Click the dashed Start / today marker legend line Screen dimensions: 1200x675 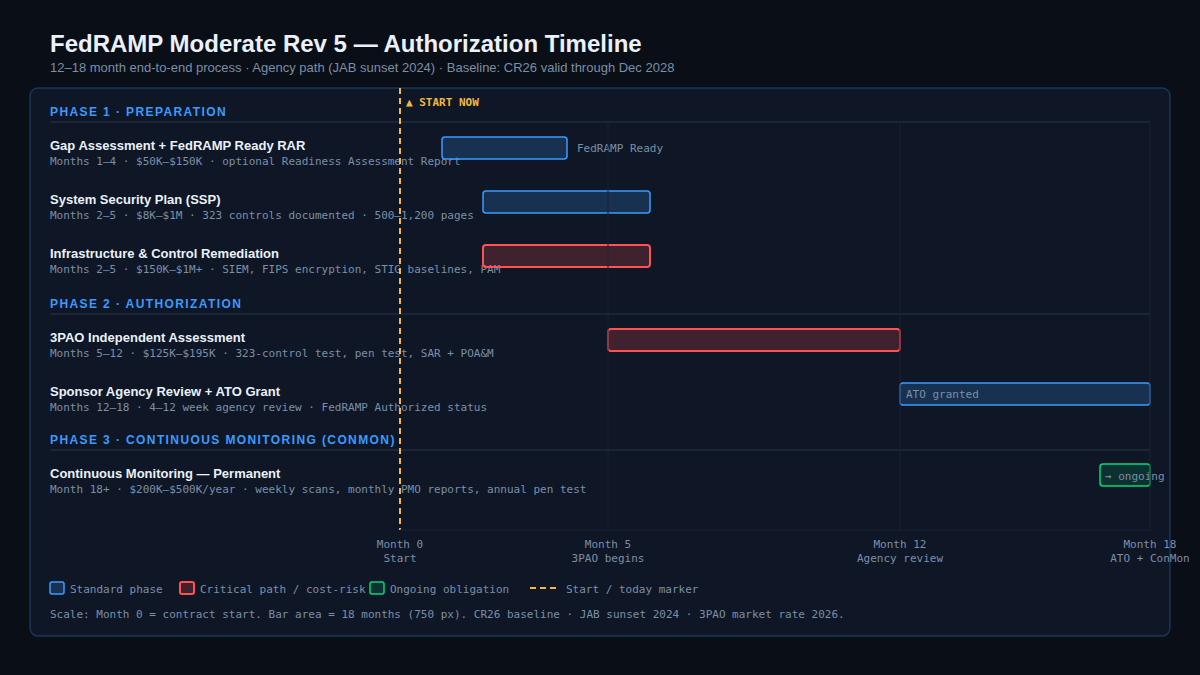543,588
